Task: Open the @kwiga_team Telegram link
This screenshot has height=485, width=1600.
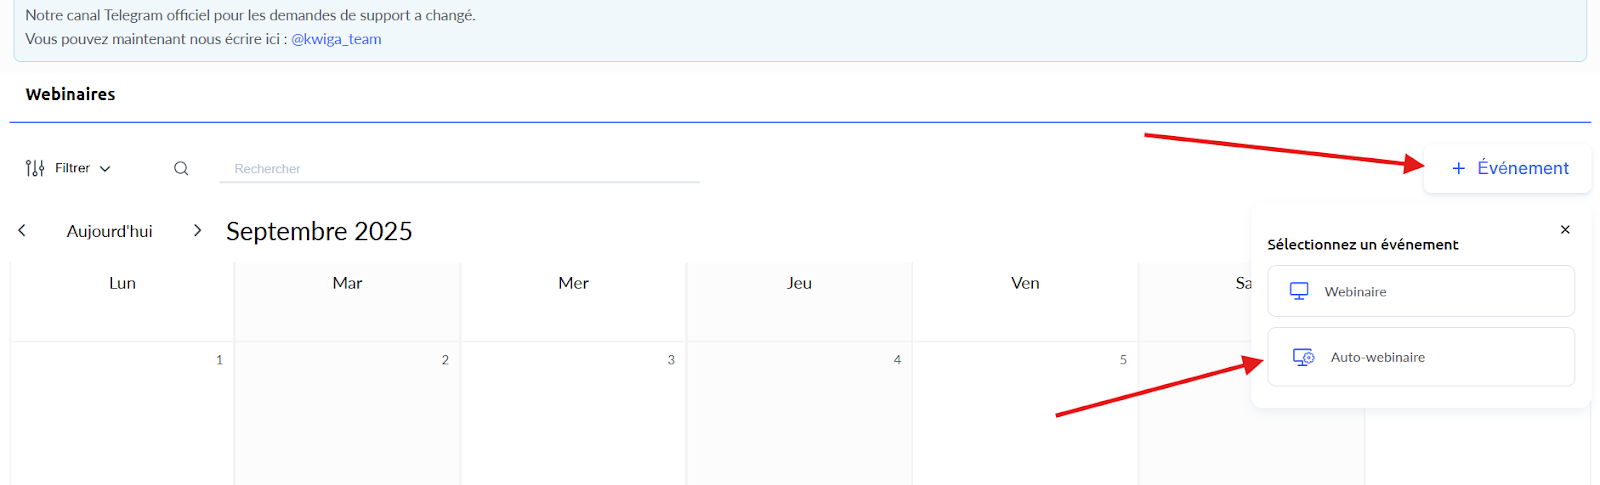Action: pyautogui.click(x=336, y=39)
